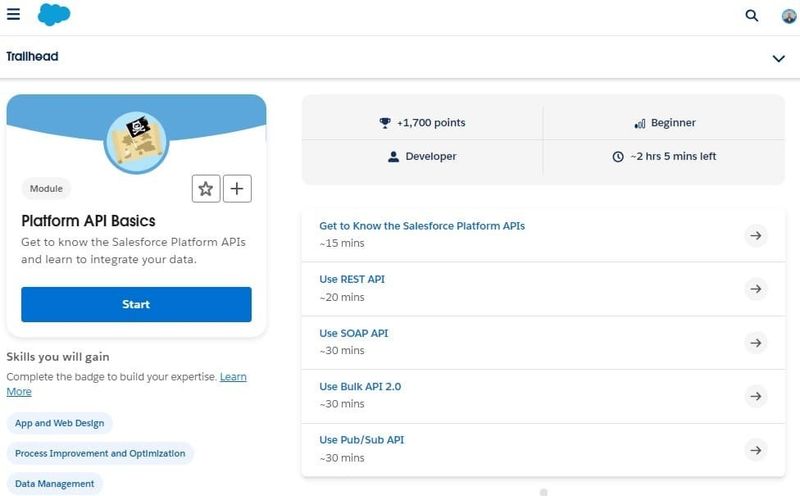
Task: Open the Use Bulk API 2.0 unit
Action: pos(360,387)
